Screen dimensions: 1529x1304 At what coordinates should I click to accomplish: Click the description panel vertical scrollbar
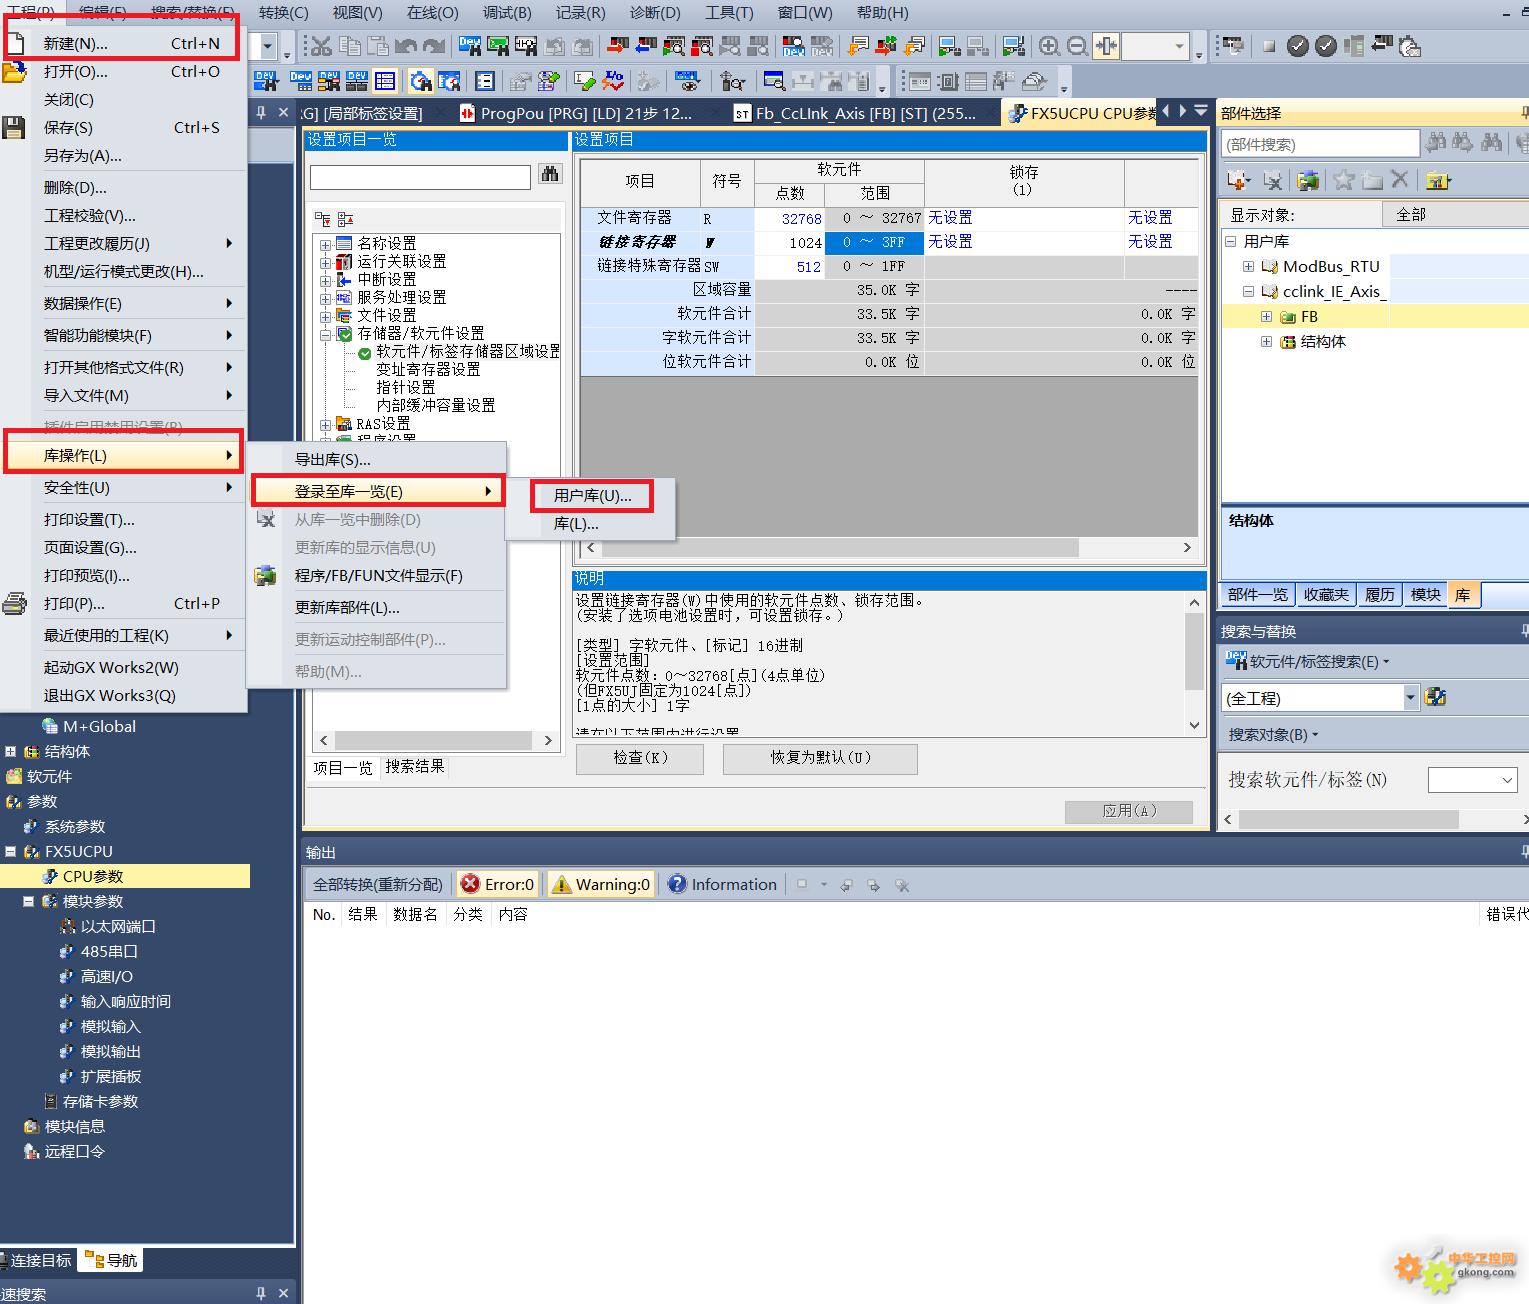pyautogui.click(x=1194, y=652)
